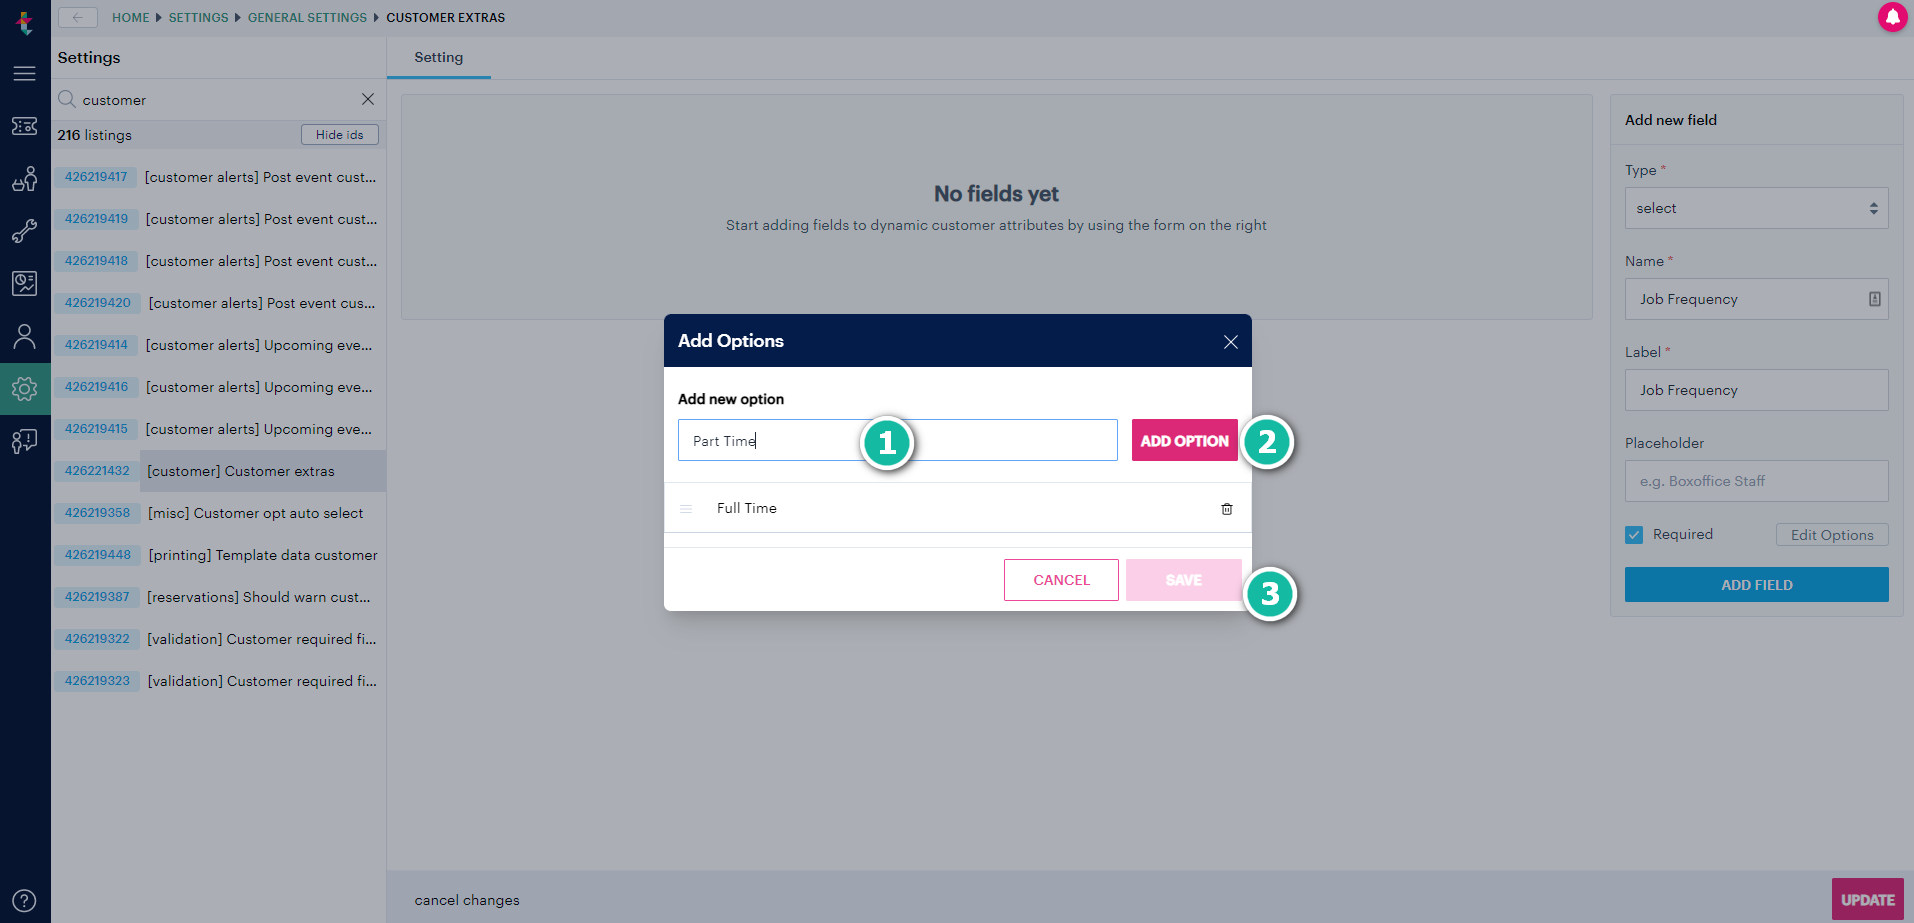Open the notifications bell icon

pos(1892,17)
